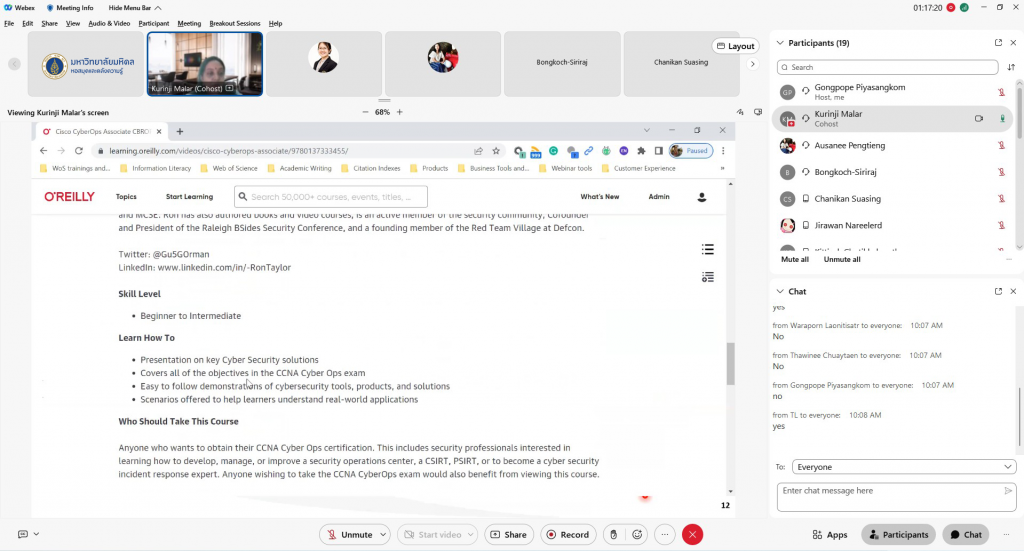Image resolution: width=1024 pixels, height=551 pixels.
Task: Click the participants sort icon
Action: coord(1010,68)
